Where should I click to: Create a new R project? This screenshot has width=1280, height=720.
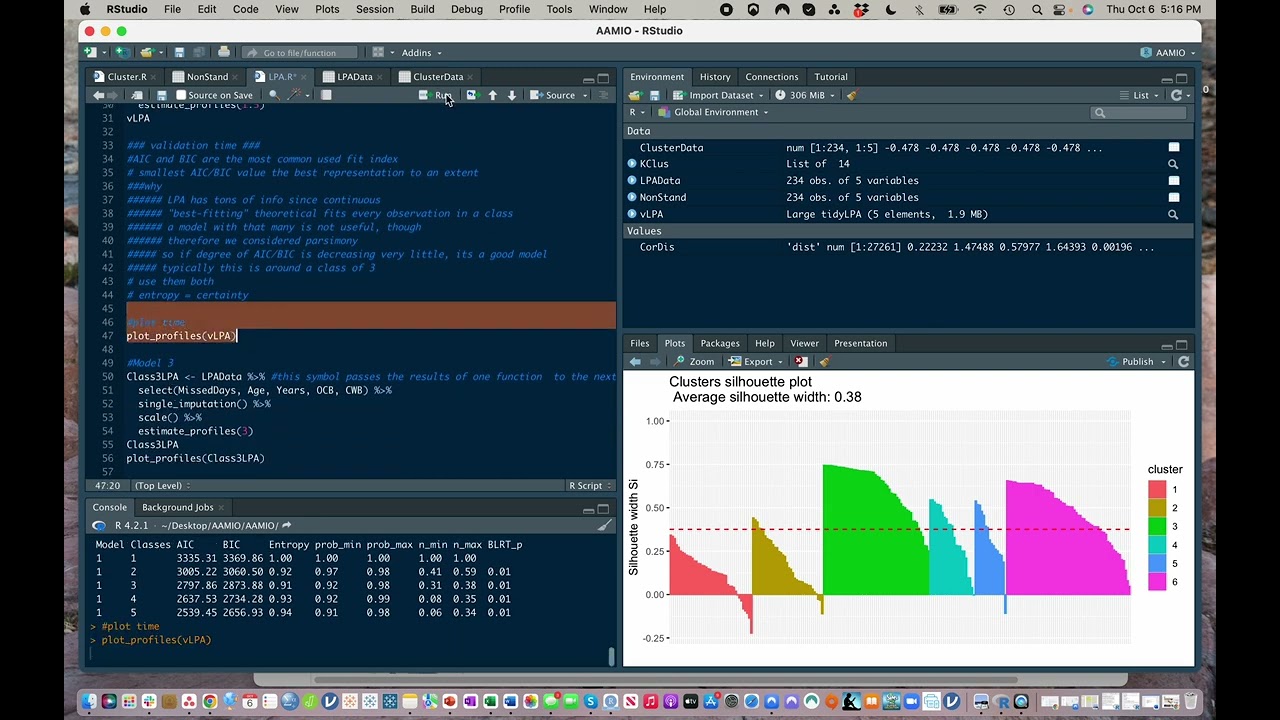pyautogui.click(x=122, y=52)
